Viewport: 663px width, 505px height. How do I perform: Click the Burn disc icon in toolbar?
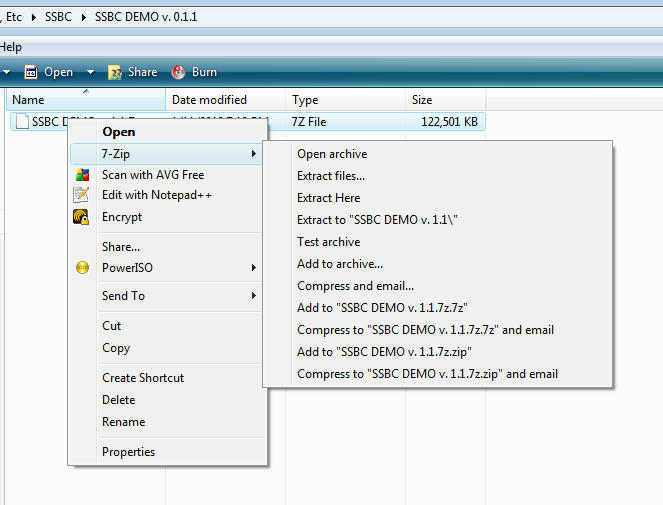click(x=178, y=72)
